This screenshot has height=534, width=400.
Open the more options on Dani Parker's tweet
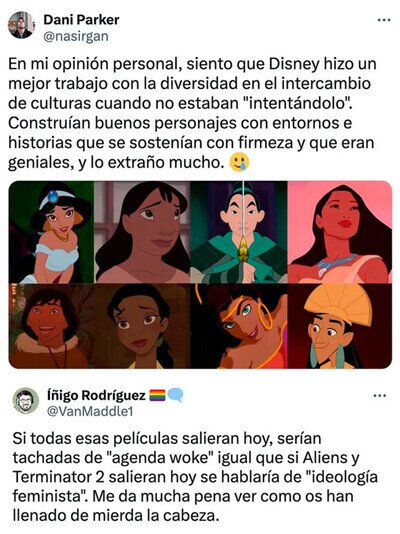384,20
